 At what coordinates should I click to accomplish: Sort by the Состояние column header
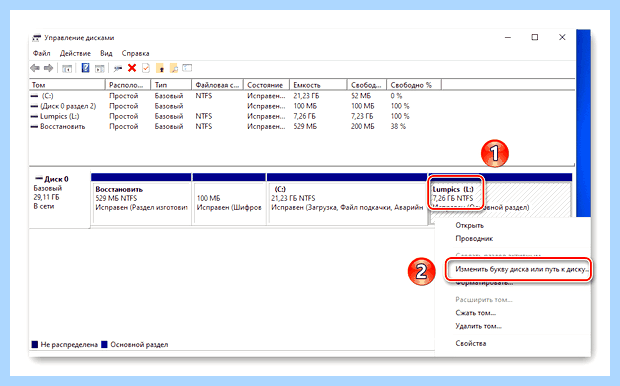point(267,85)
